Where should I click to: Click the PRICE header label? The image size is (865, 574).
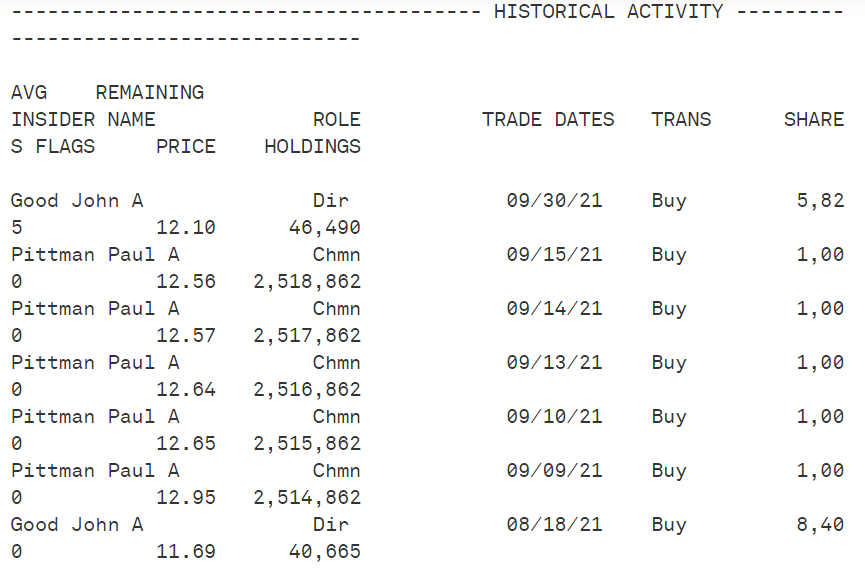point(186,147)
